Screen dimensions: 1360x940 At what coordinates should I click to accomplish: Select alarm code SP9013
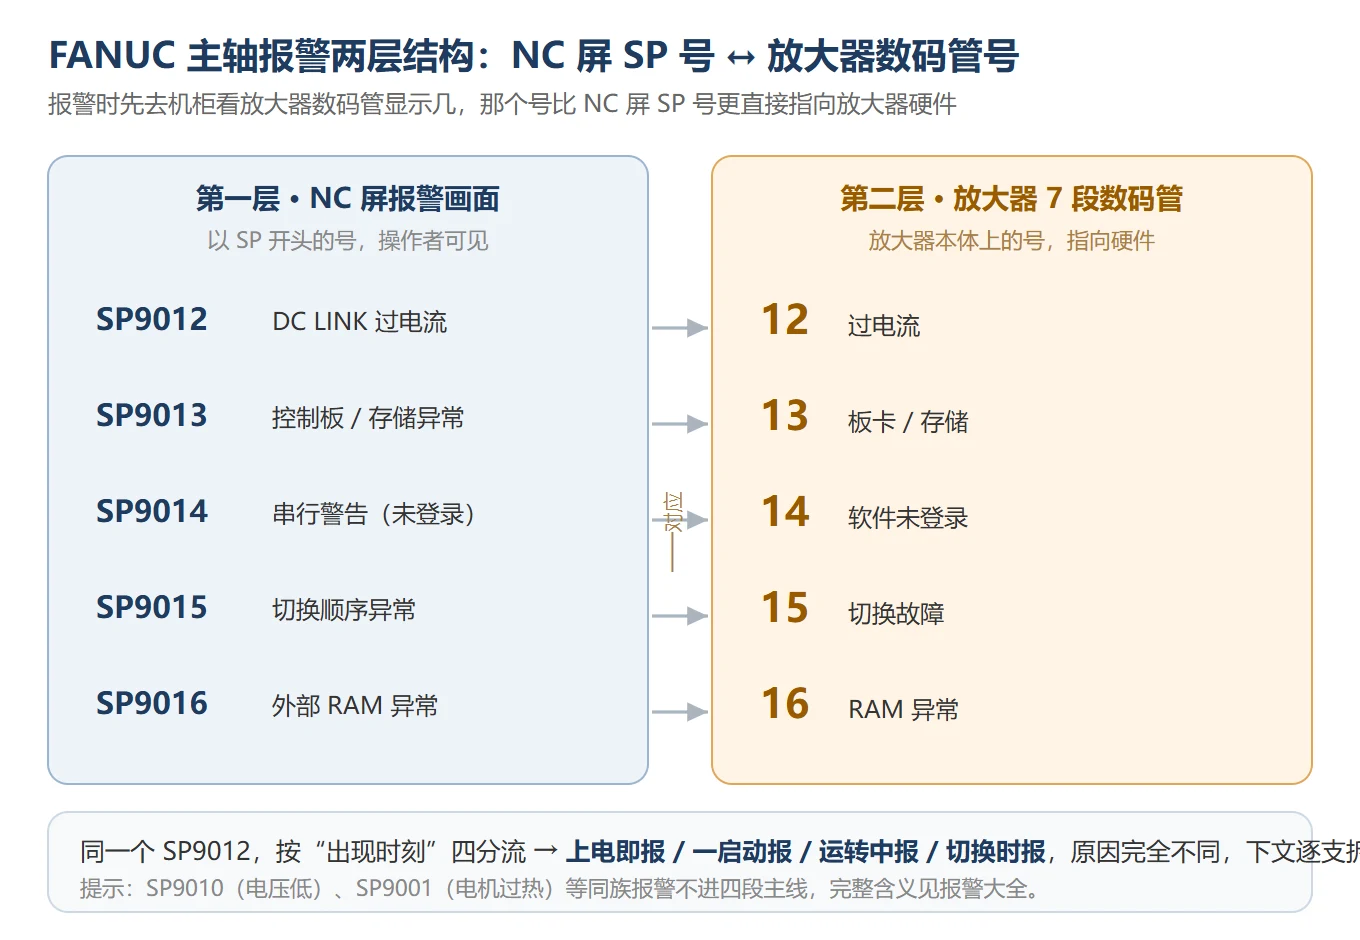pos(152,416)
